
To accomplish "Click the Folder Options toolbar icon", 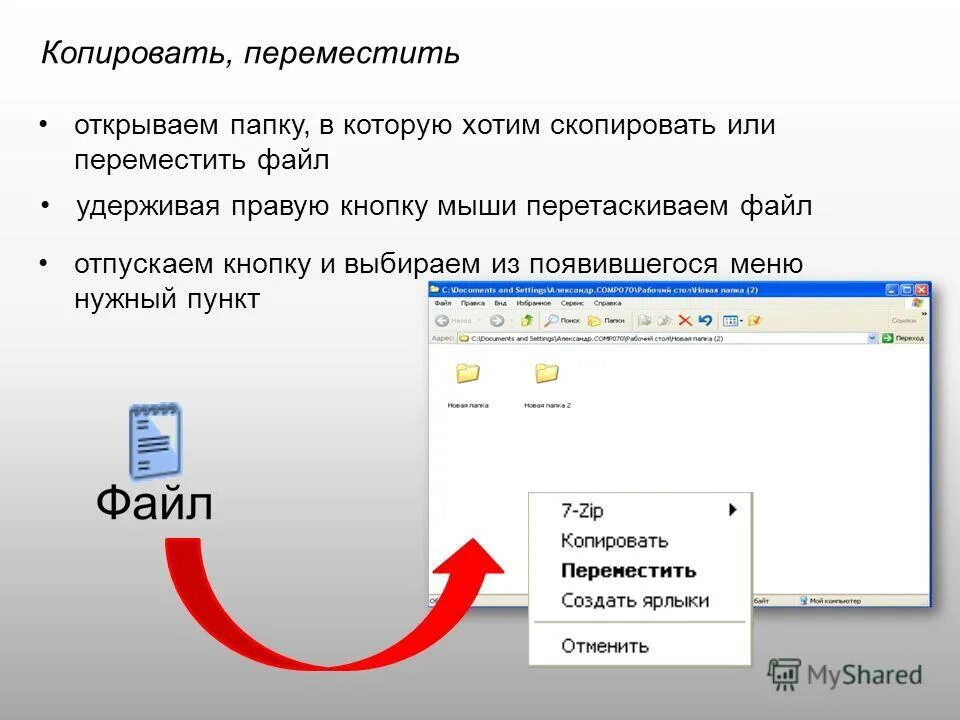I will (754, 320).
